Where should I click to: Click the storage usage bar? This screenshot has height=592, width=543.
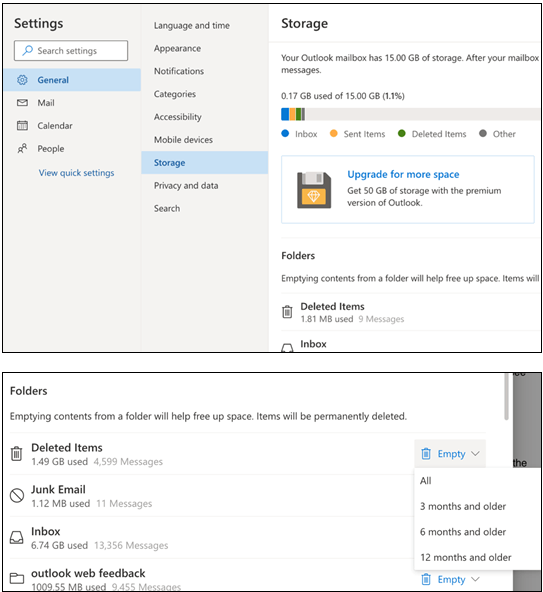tap(410, 114)
